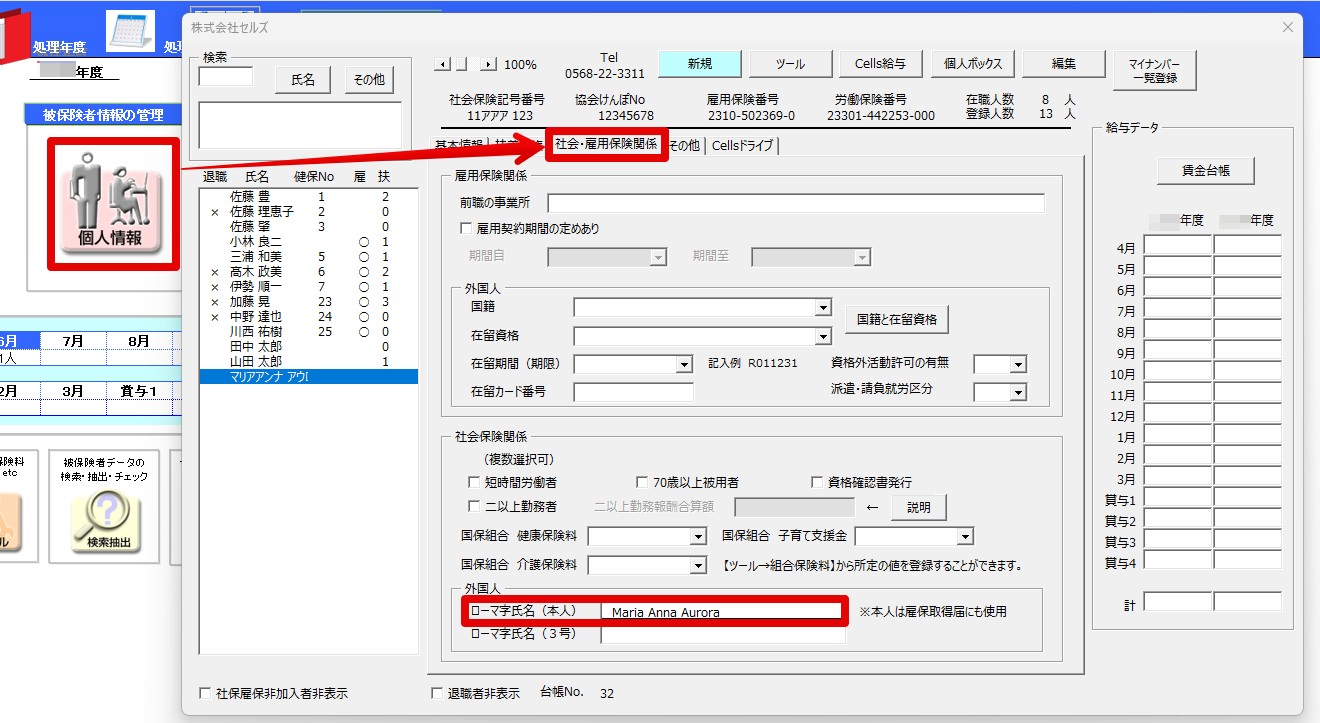Enable the 短時間労働者 checkbox
1320x723 pixels.
point(475,482)
